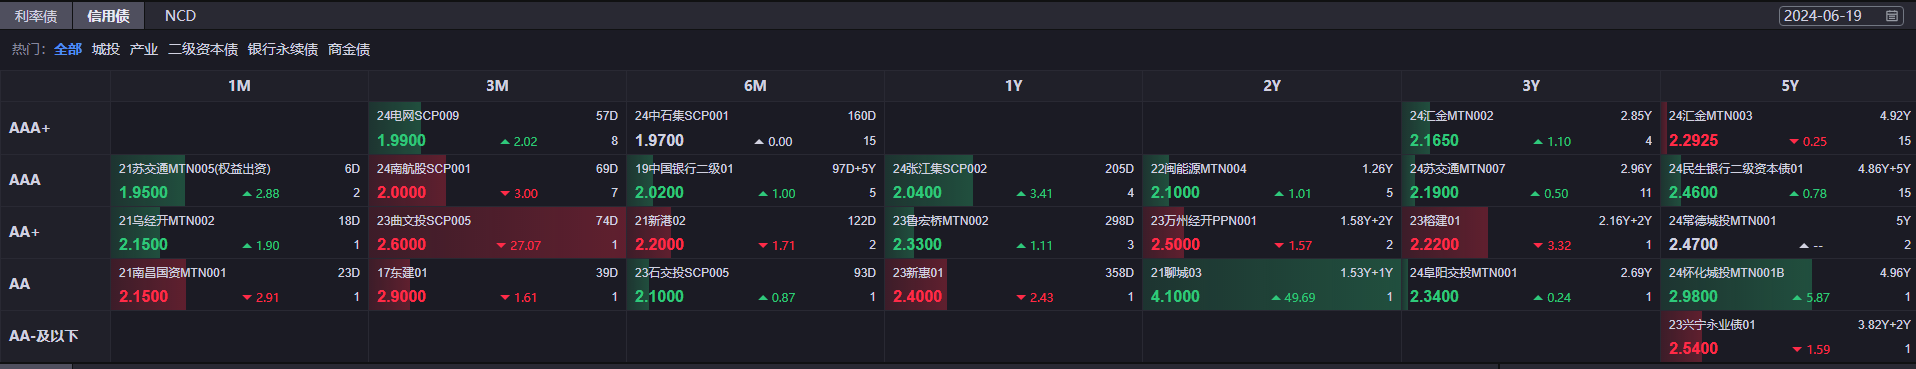Click the 2Y column header
The height and width of the screenshot is (369, 1916).
pos(1272,86)
